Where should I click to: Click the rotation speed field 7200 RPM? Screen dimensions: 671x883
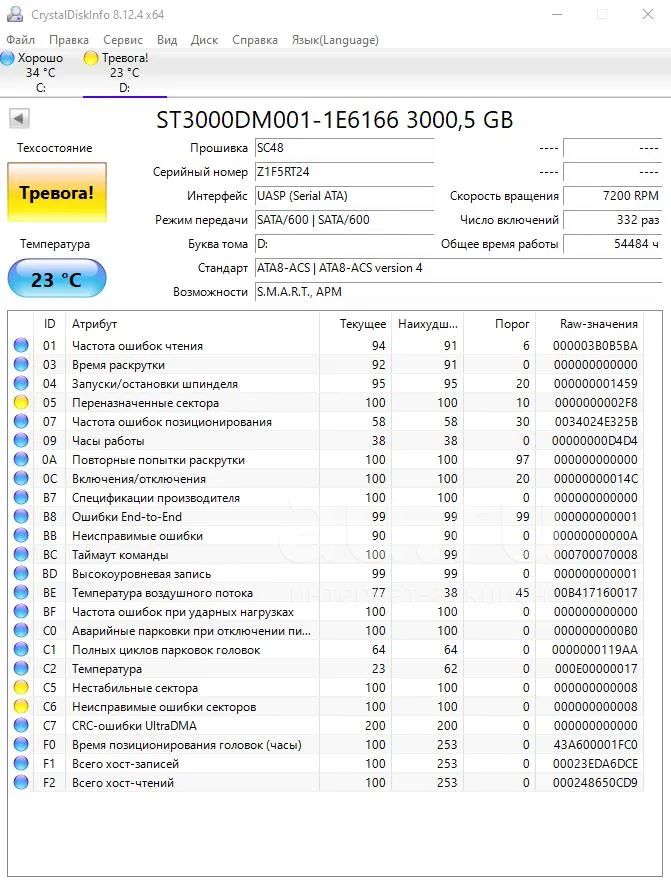pos(612,196)
